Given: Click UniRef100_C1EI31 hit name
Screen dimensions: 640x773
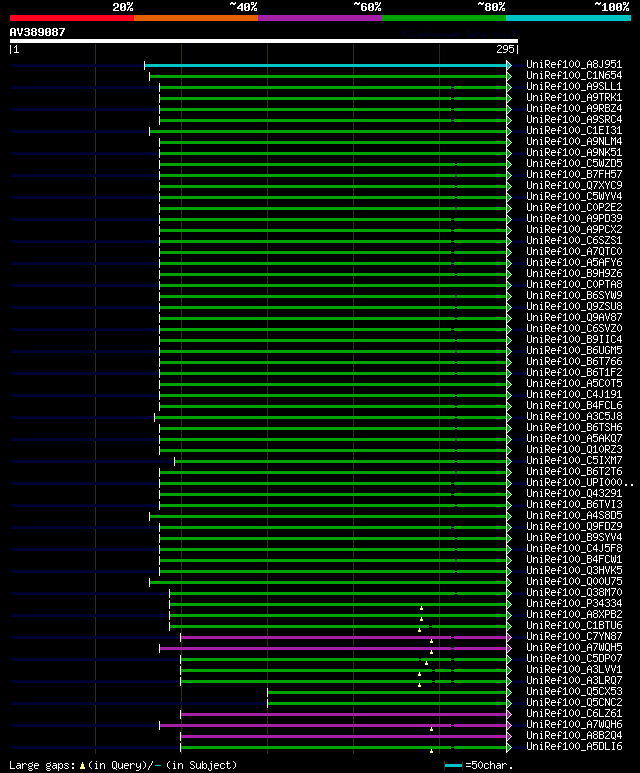Looking at the screenshot, I should click(574, 131).
